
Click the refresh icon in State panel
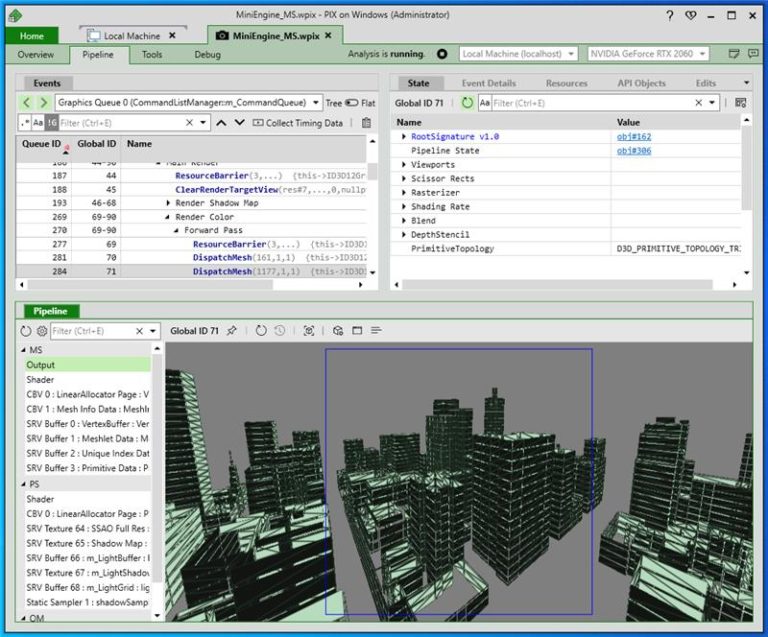click(467, 103)
